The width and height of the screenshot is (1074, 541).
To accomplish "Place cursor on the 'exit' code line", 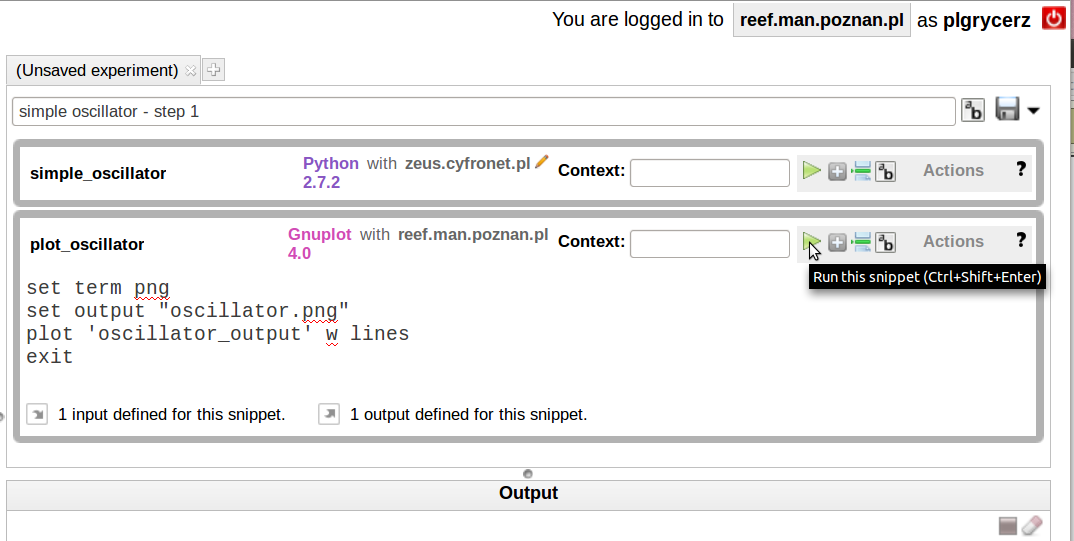I will pyautogui.click(x=49, y=357).
